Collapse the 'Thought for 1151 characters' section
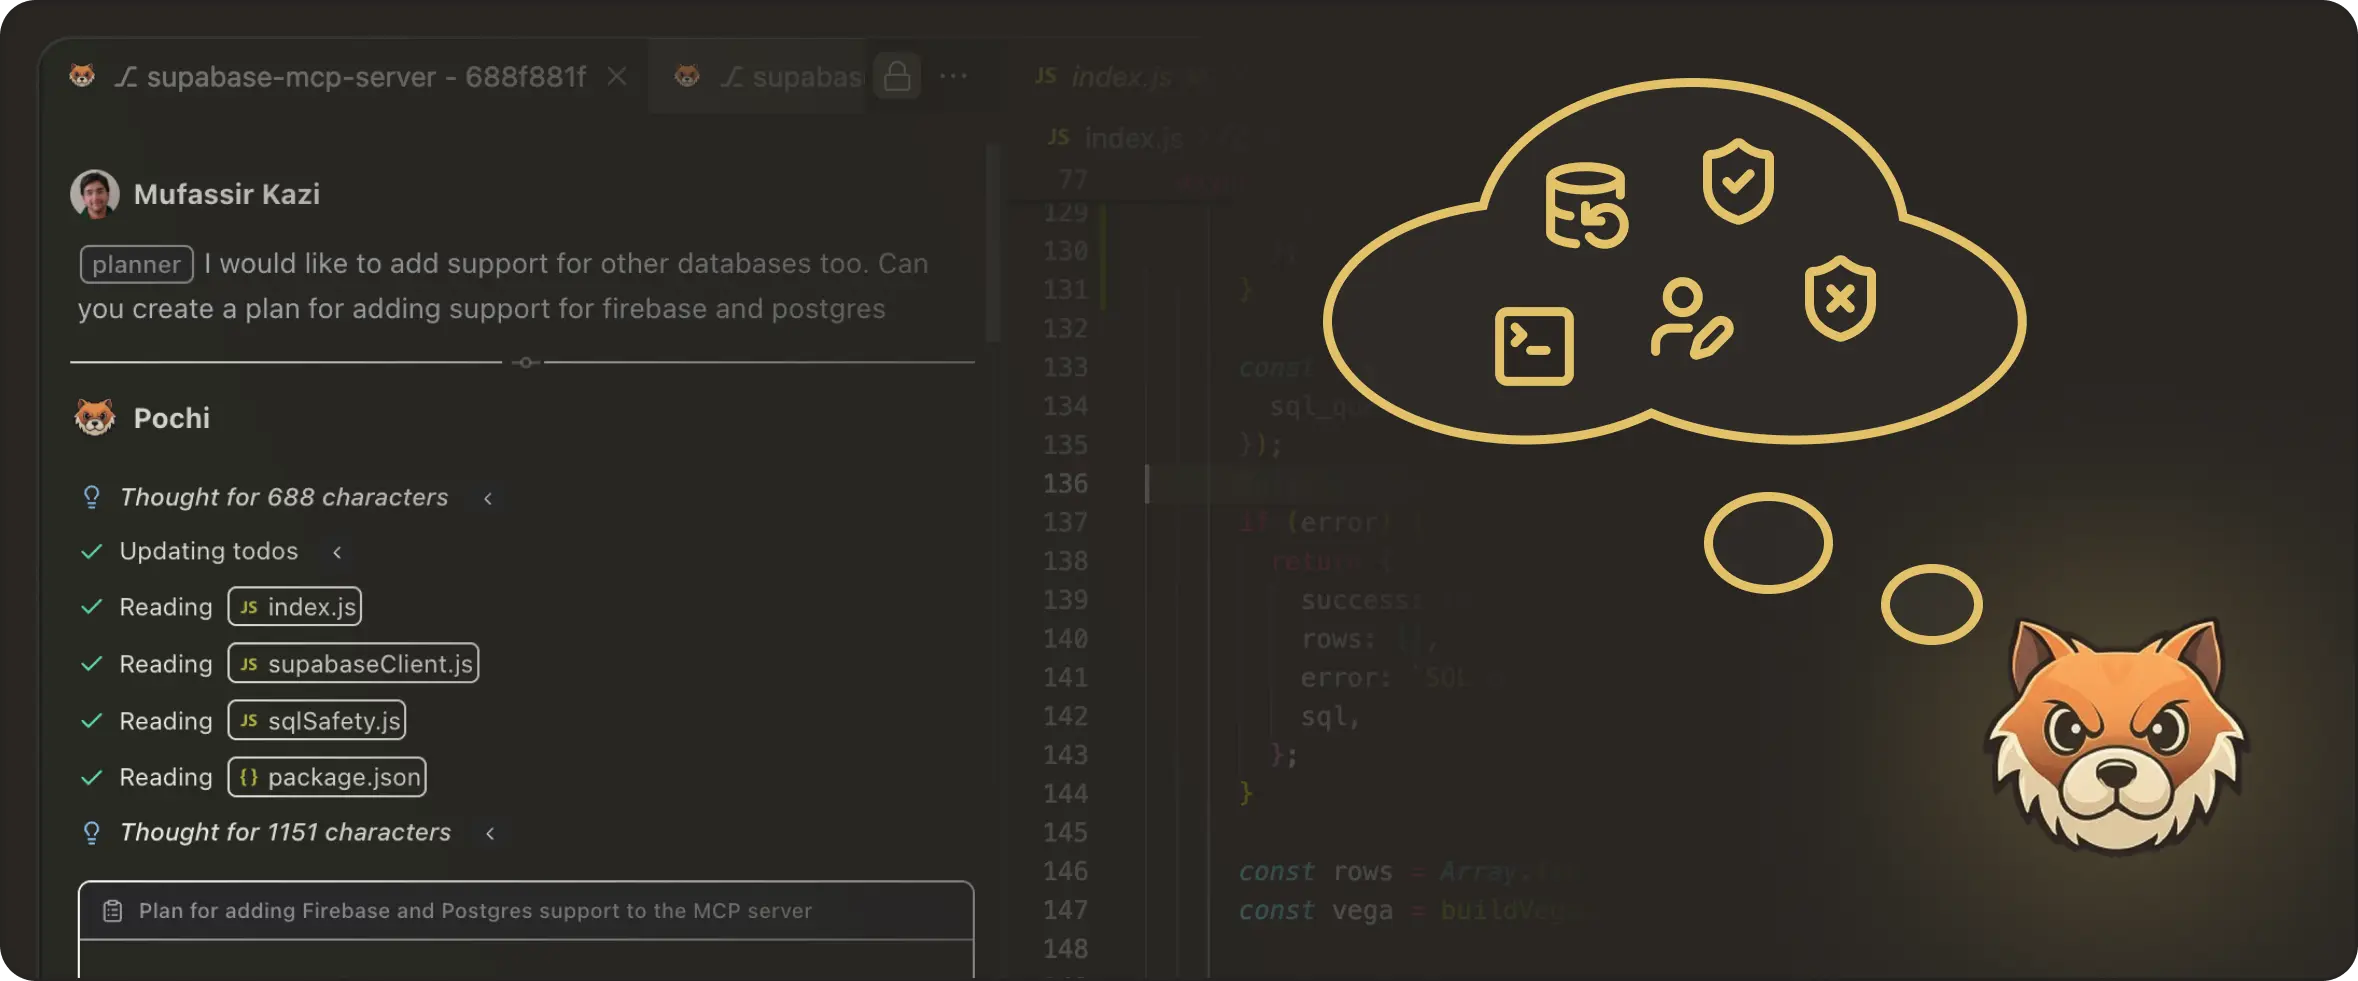This screenshot has height=981, width=2358. coord(490,832)
